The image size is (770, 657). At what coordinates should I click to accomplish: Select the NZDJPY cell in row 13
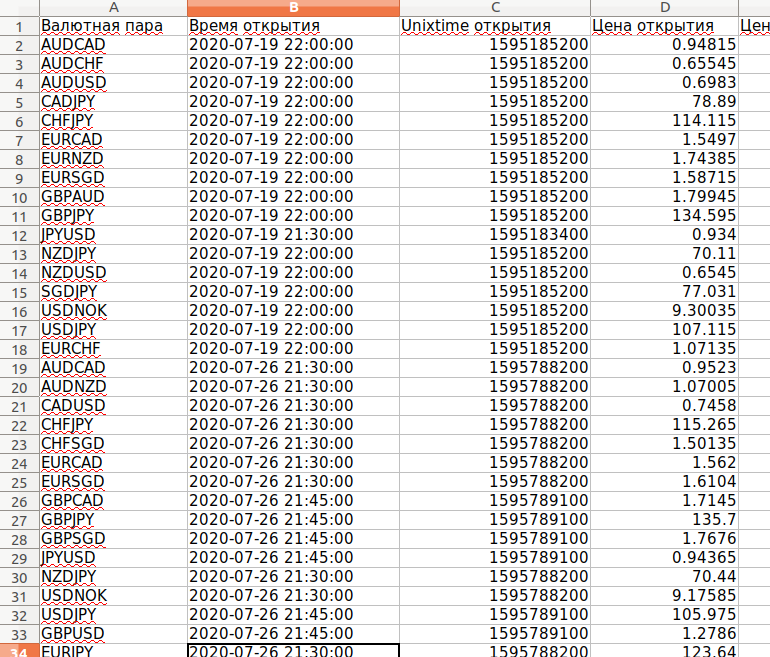113,254
